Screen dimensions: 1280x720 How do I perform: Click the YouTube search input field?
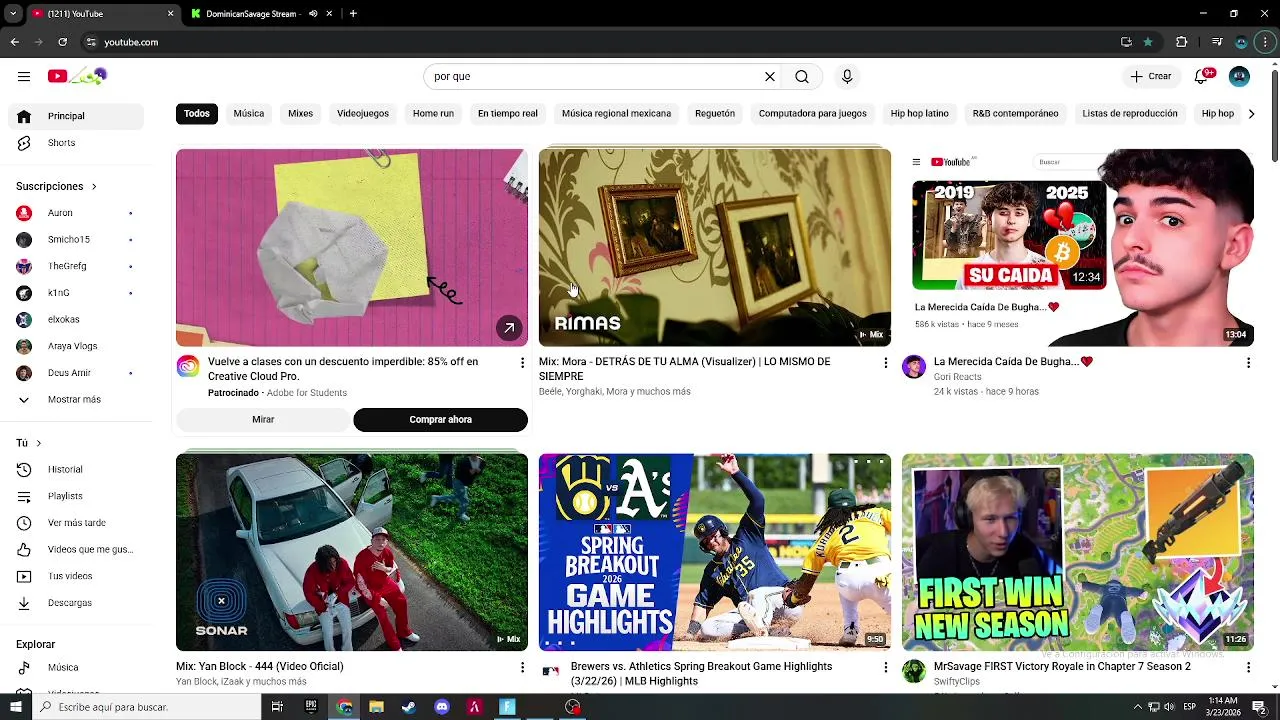[594, 76]
